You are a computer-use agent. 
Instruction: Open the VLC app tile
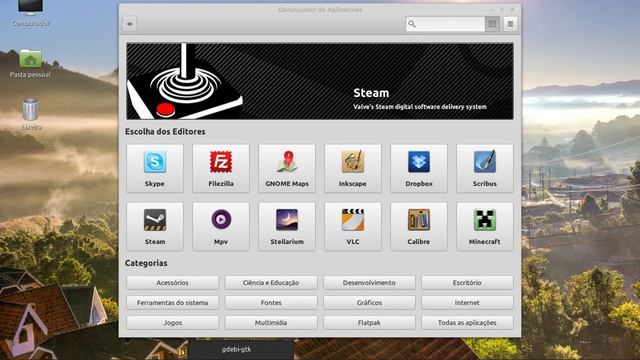coord(353,226)
